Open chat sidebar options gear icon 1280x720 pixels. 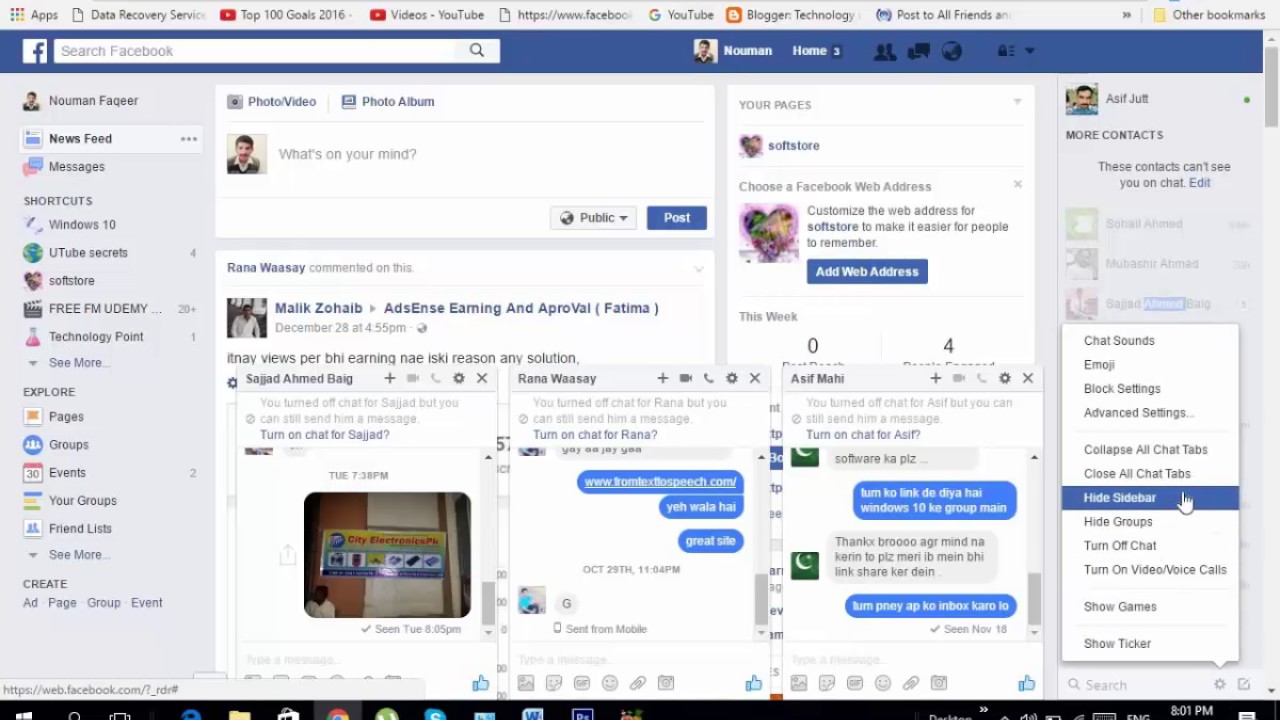(1220, 685)
